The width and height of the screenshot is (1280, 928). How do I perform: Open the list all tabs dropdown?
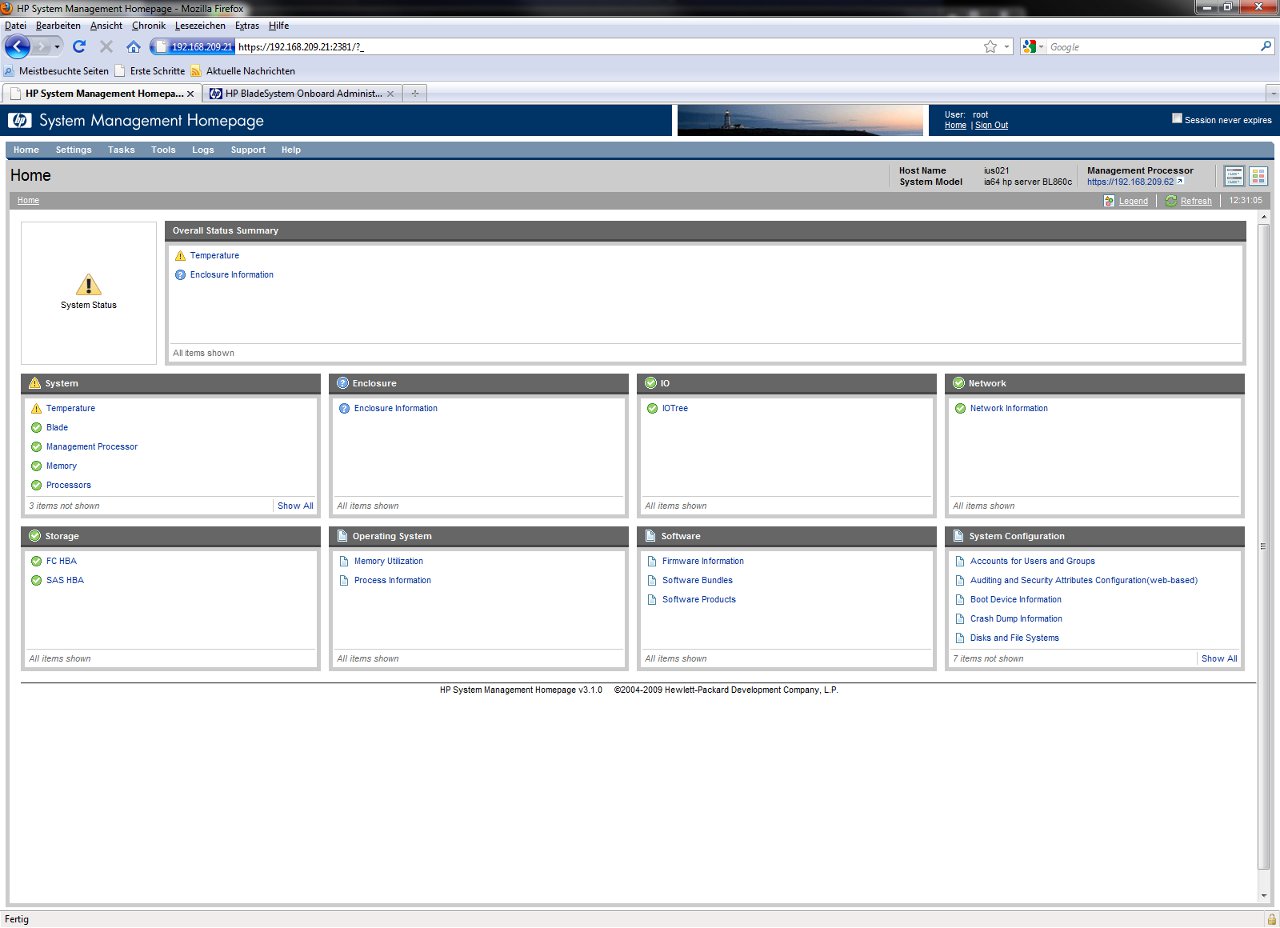coord(1272,93)
